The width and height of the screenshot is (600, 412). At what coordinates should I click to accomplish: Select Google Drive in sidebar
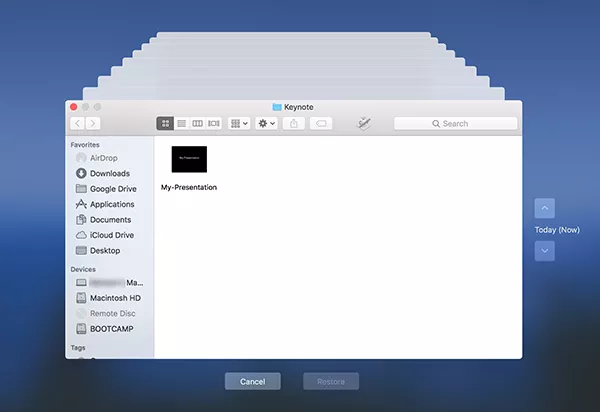point(111,189)
